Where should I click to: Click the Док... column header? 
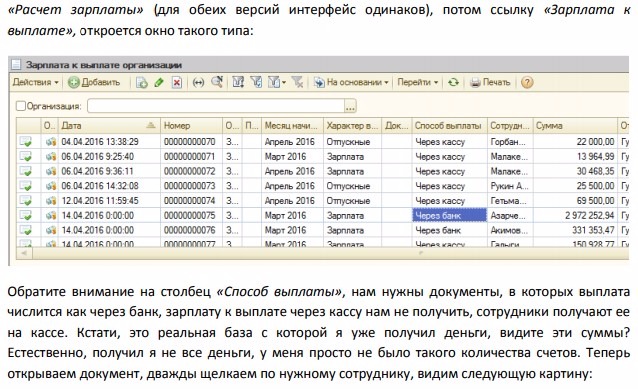(x=397, y=126)
